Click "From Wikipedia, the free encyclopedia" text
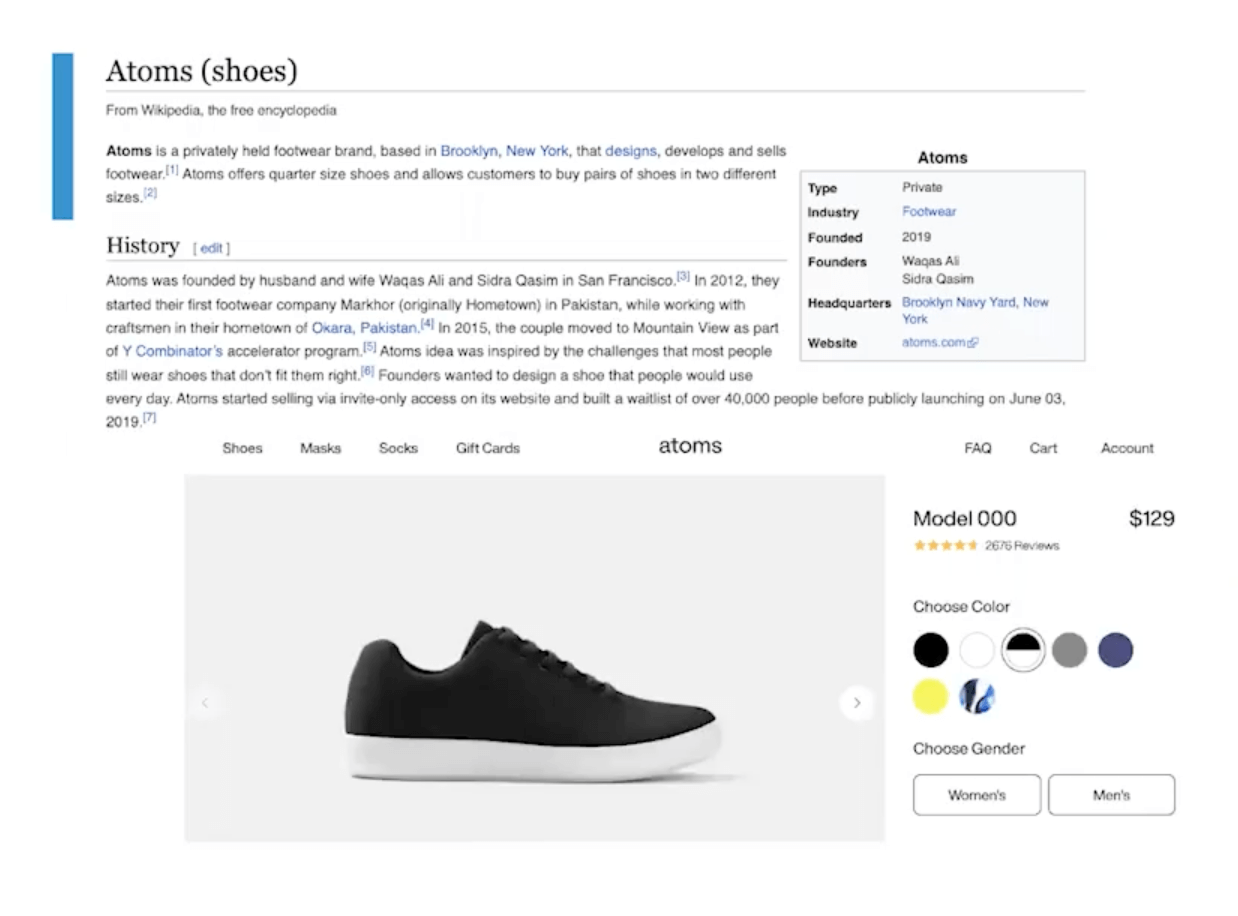Viewport: 1238px width, 916px height. pyautogui.click(x=221, y=110)
